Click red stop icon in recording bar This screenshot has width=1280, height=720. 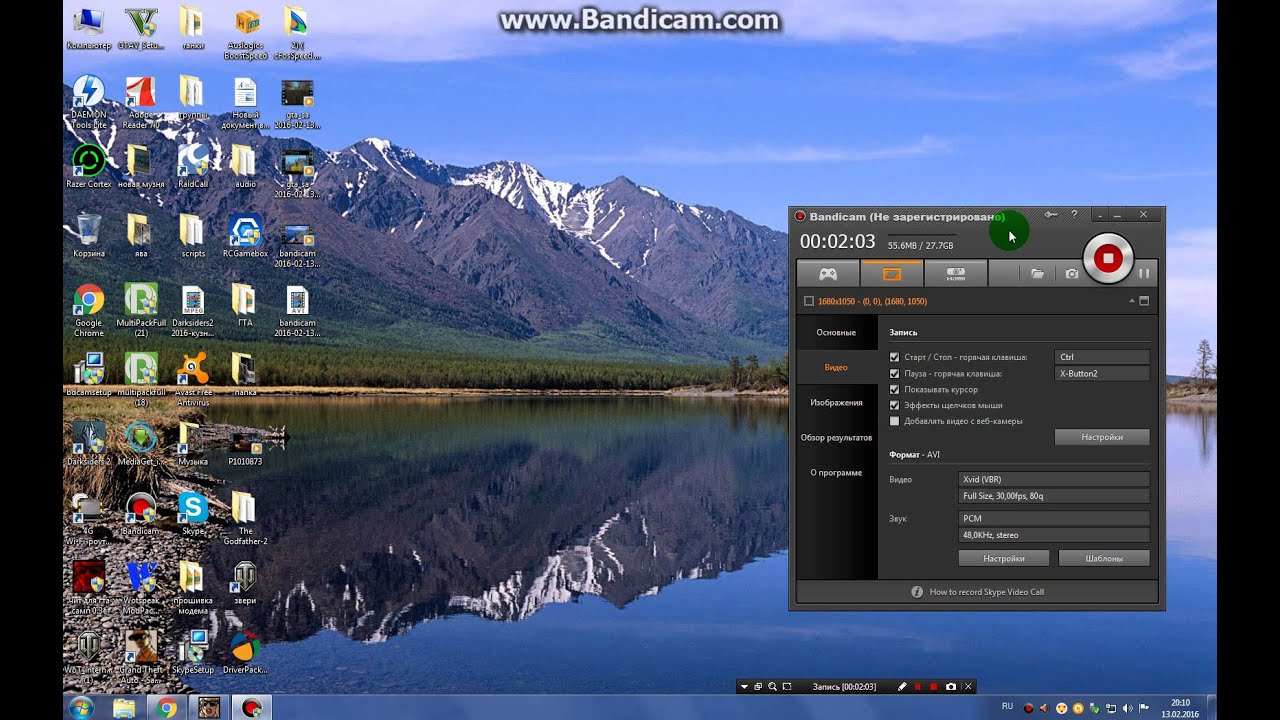(934, 687)
